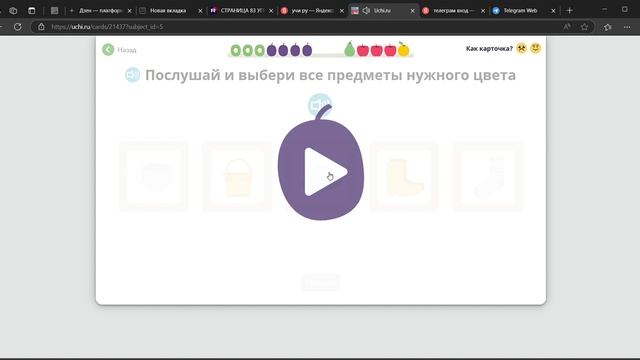640x360 pixels.
Task: Reload the page
Action: (18, 27)
